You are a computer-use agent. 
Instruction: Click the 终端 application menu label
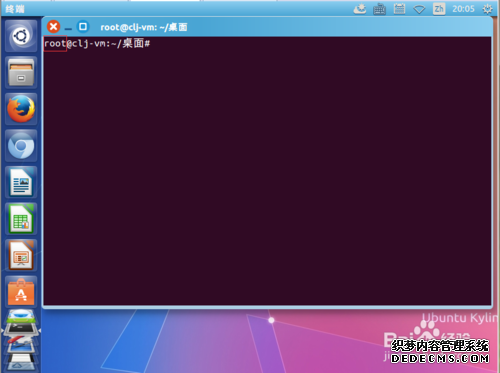(15, 9)
